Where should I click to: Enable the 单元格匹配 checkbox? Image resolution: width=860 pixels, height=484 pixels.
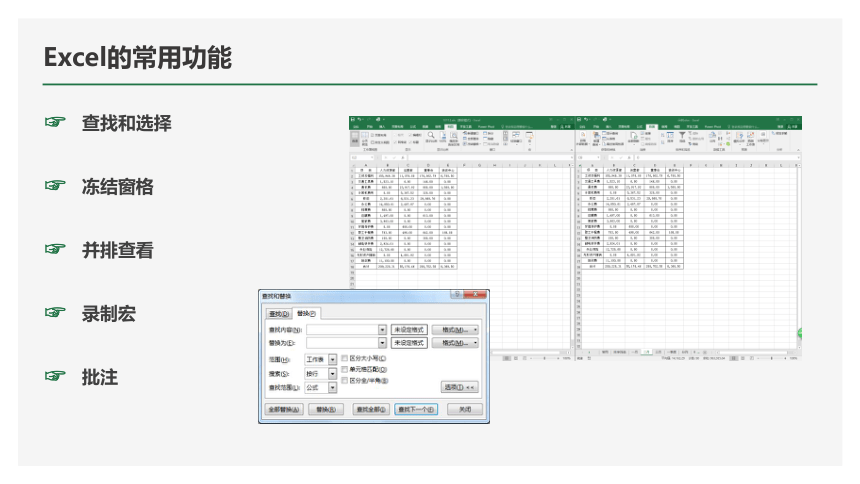pyautogui.click(x=345, y=369)
